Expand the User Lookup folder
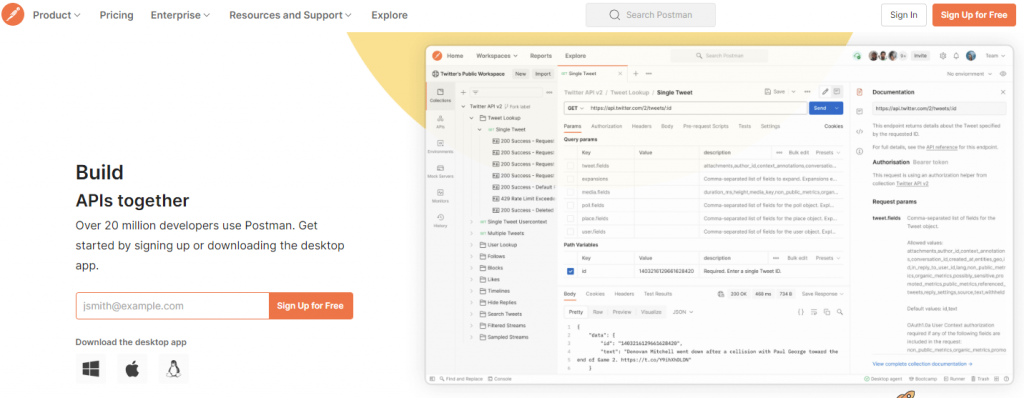Screen dimensions: 1024x398 pos(472,244)
